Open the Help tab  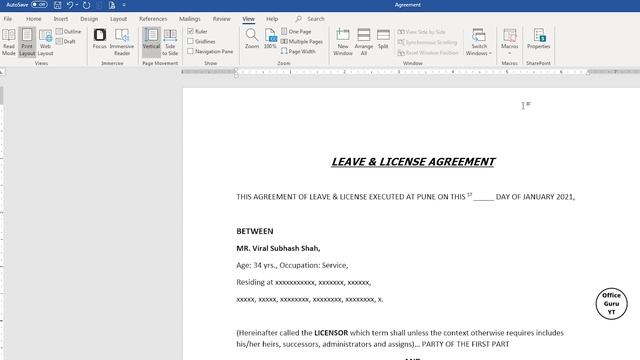(272, 19)
